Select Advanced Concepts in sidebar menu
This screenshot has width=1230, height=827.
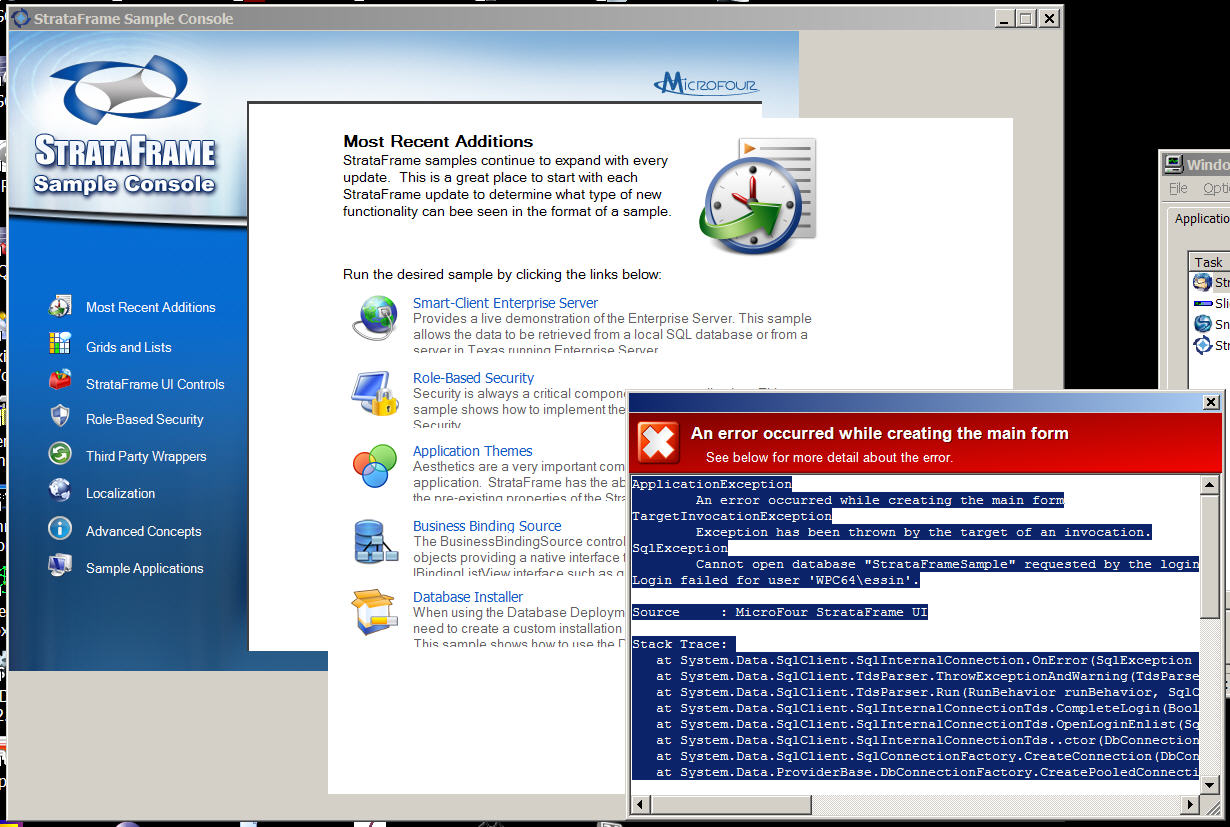[x=143, y=531]
